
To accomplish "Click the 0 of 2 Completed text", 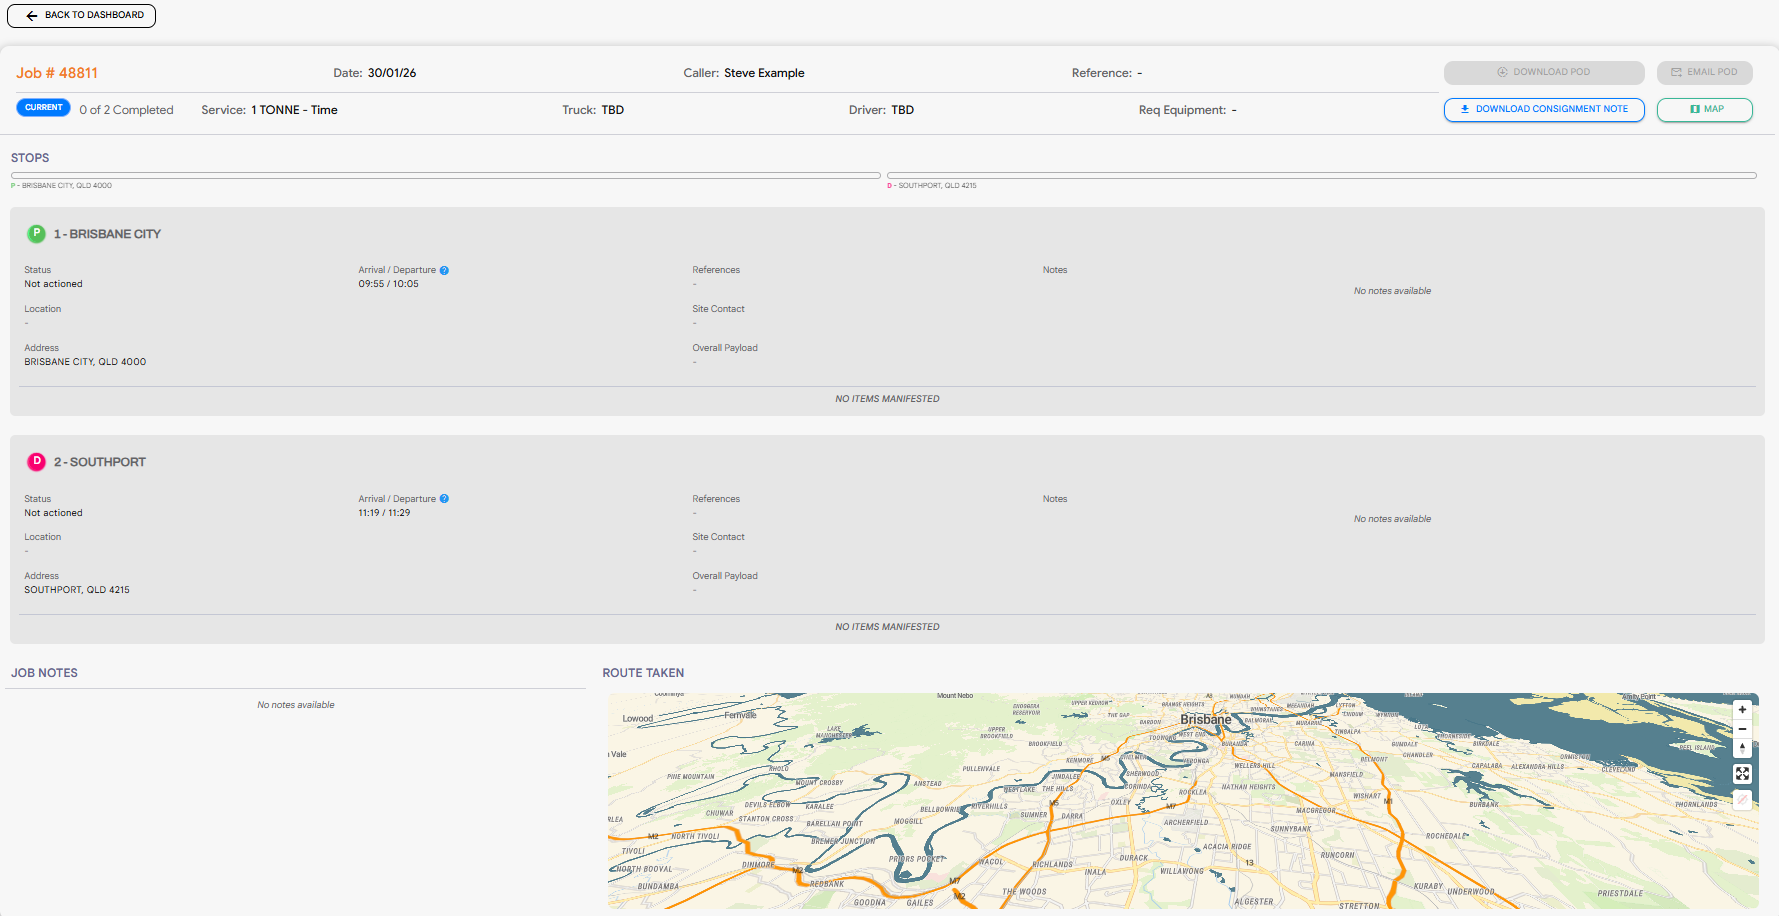I will [x=126, y=110].
